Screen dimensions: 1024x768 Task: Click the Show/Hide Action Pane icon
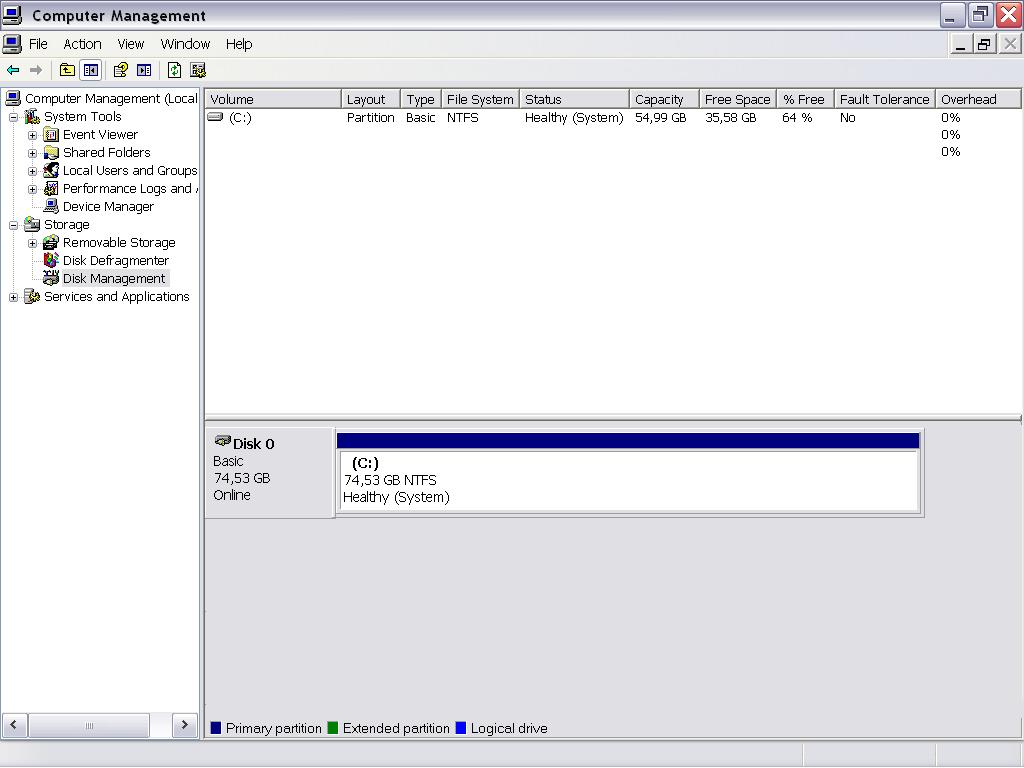click(x=144, y=70)
